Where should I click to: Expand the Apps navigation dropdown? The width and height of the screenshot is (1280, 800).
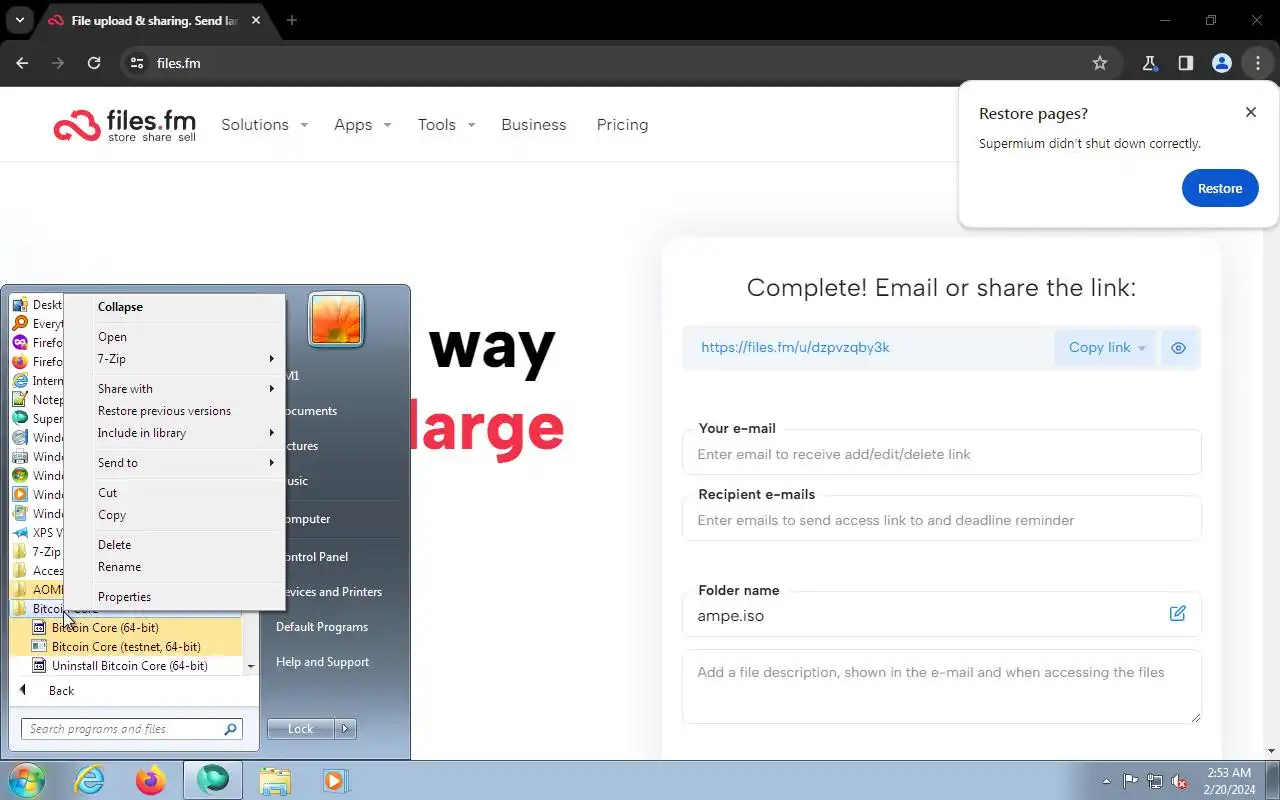pos(362,125)
